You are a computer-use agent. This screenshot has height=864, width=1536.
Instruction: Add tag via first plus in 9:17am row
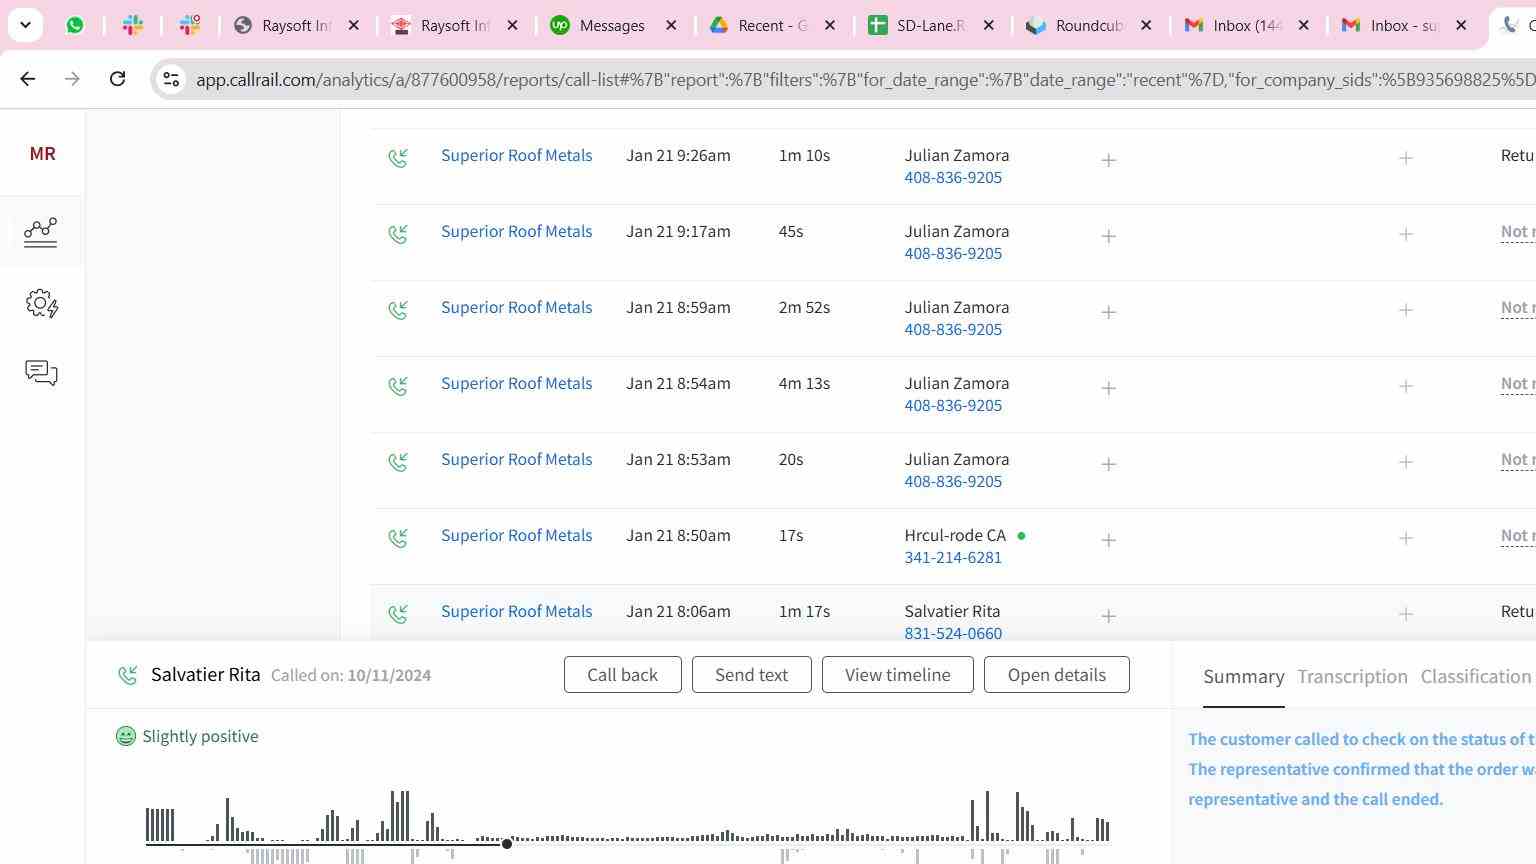pos(1108,236)
